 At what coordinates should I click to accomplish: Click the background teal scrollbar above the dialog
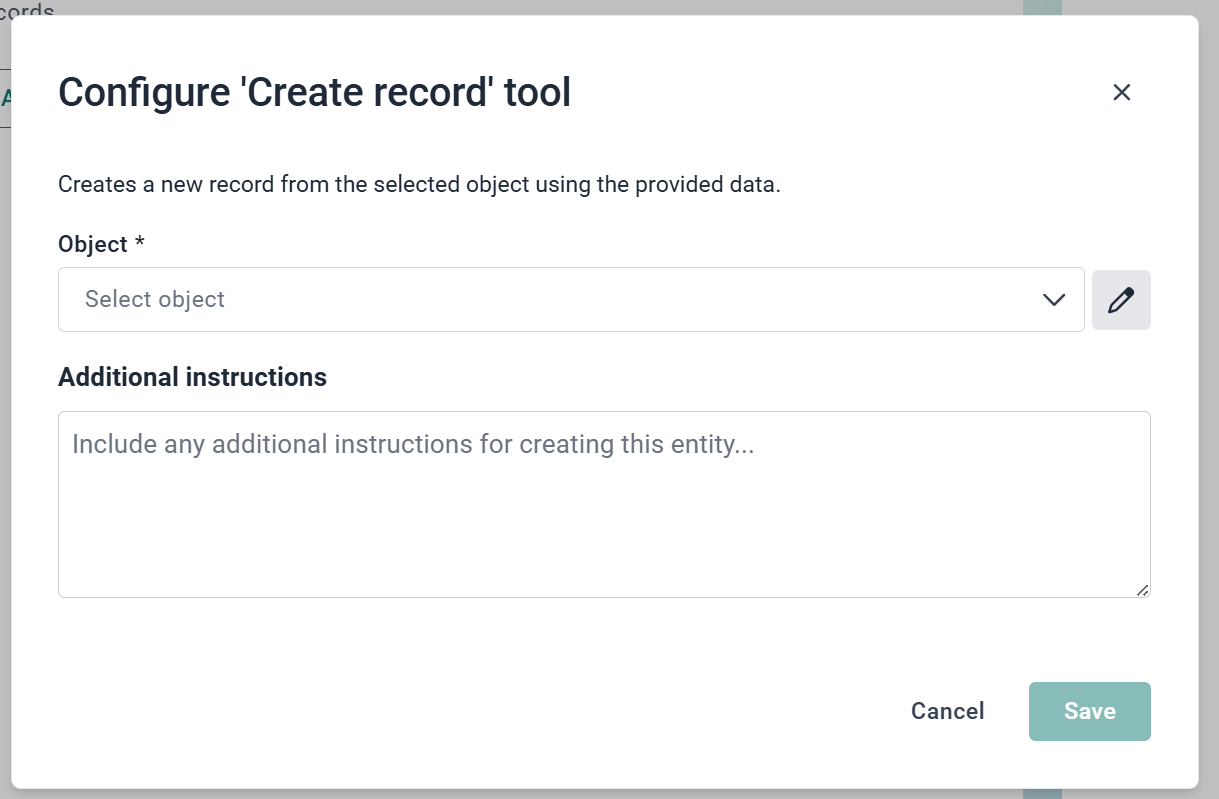pyautogui.click(x=1041, y=7)
